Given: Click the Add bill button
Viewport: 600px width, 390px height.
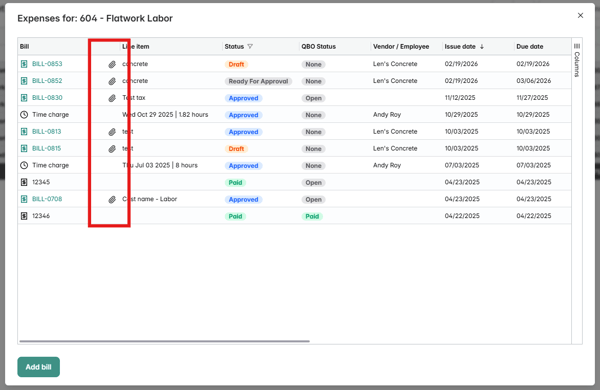Looking at the screenshot, I should 39,367.
